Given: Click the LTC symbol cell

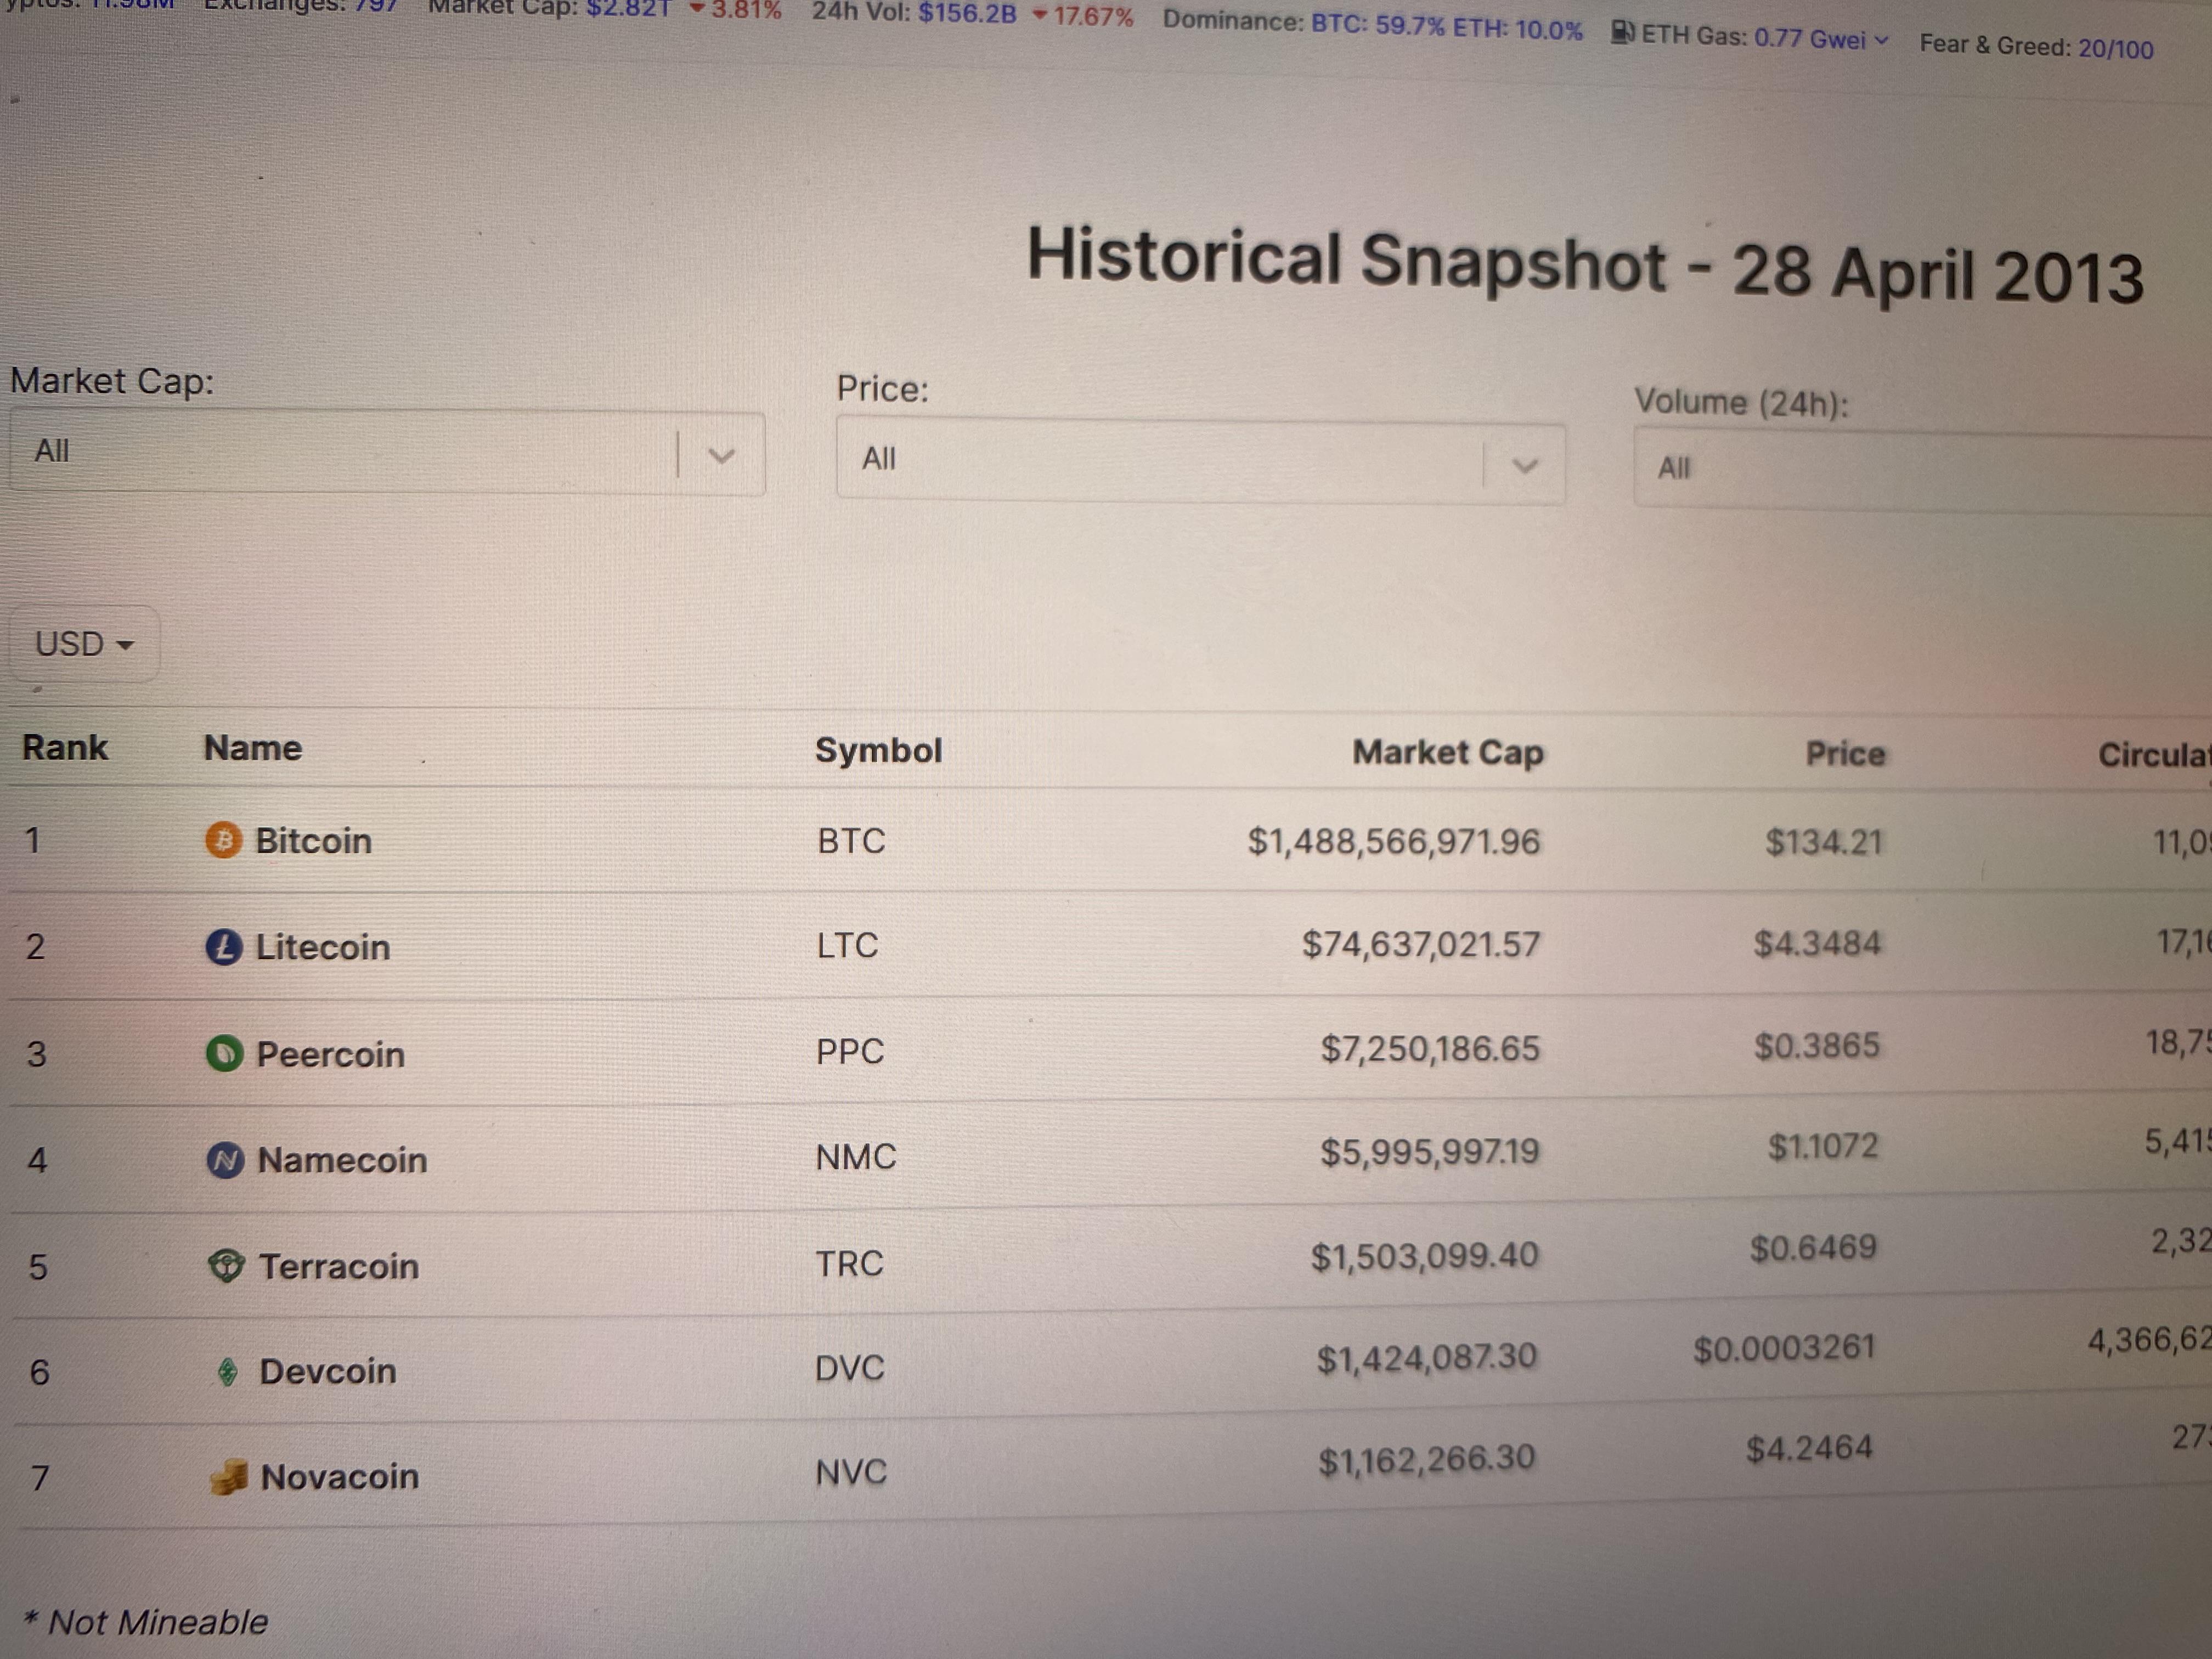Looking at the screenshot, I should click(x=847, y=945).
